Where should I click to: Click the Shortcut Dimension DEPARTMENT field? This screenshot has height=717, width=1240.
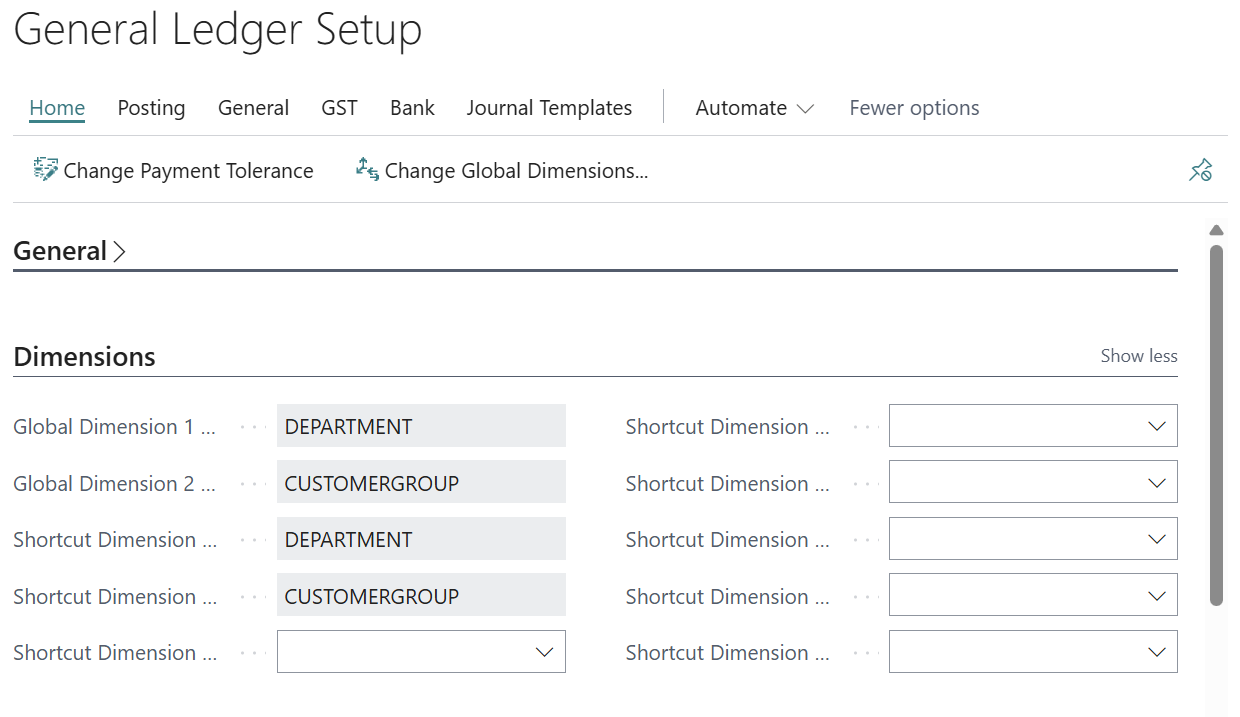421,539
